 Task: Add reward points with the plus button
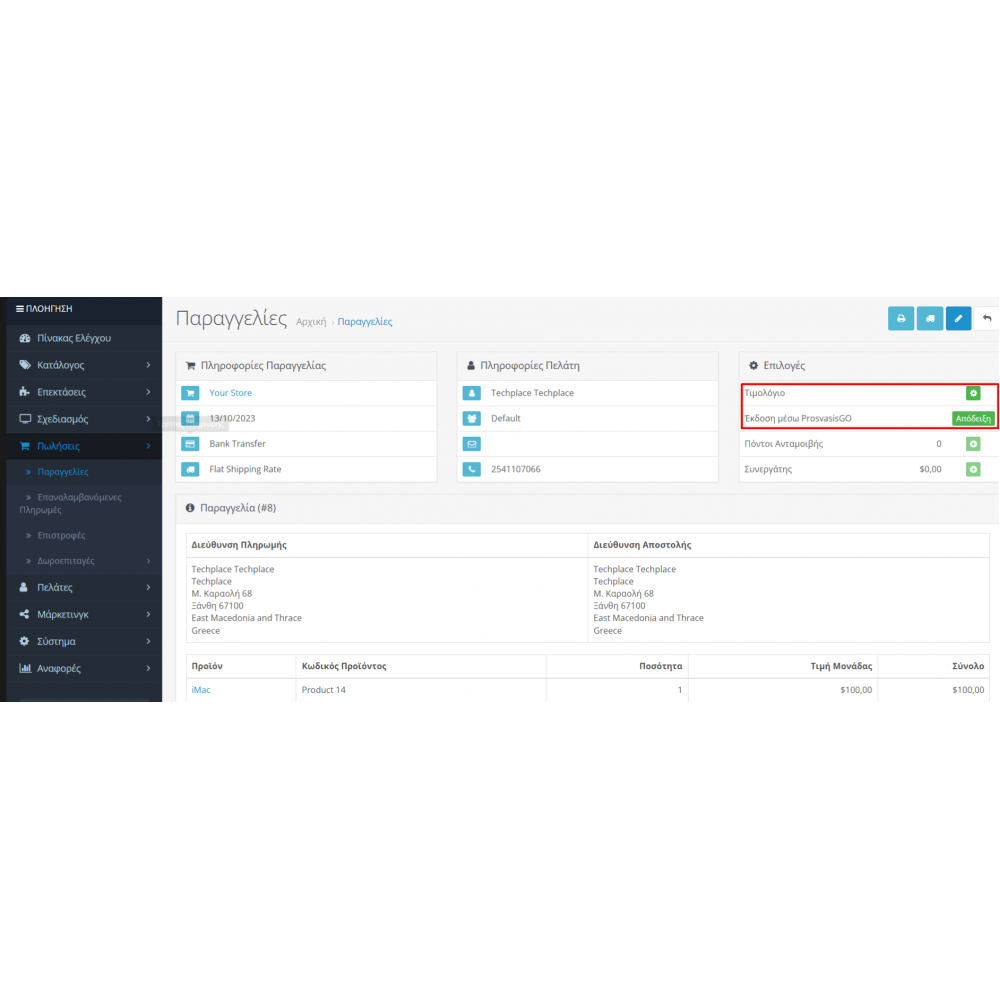coord(972,444)
